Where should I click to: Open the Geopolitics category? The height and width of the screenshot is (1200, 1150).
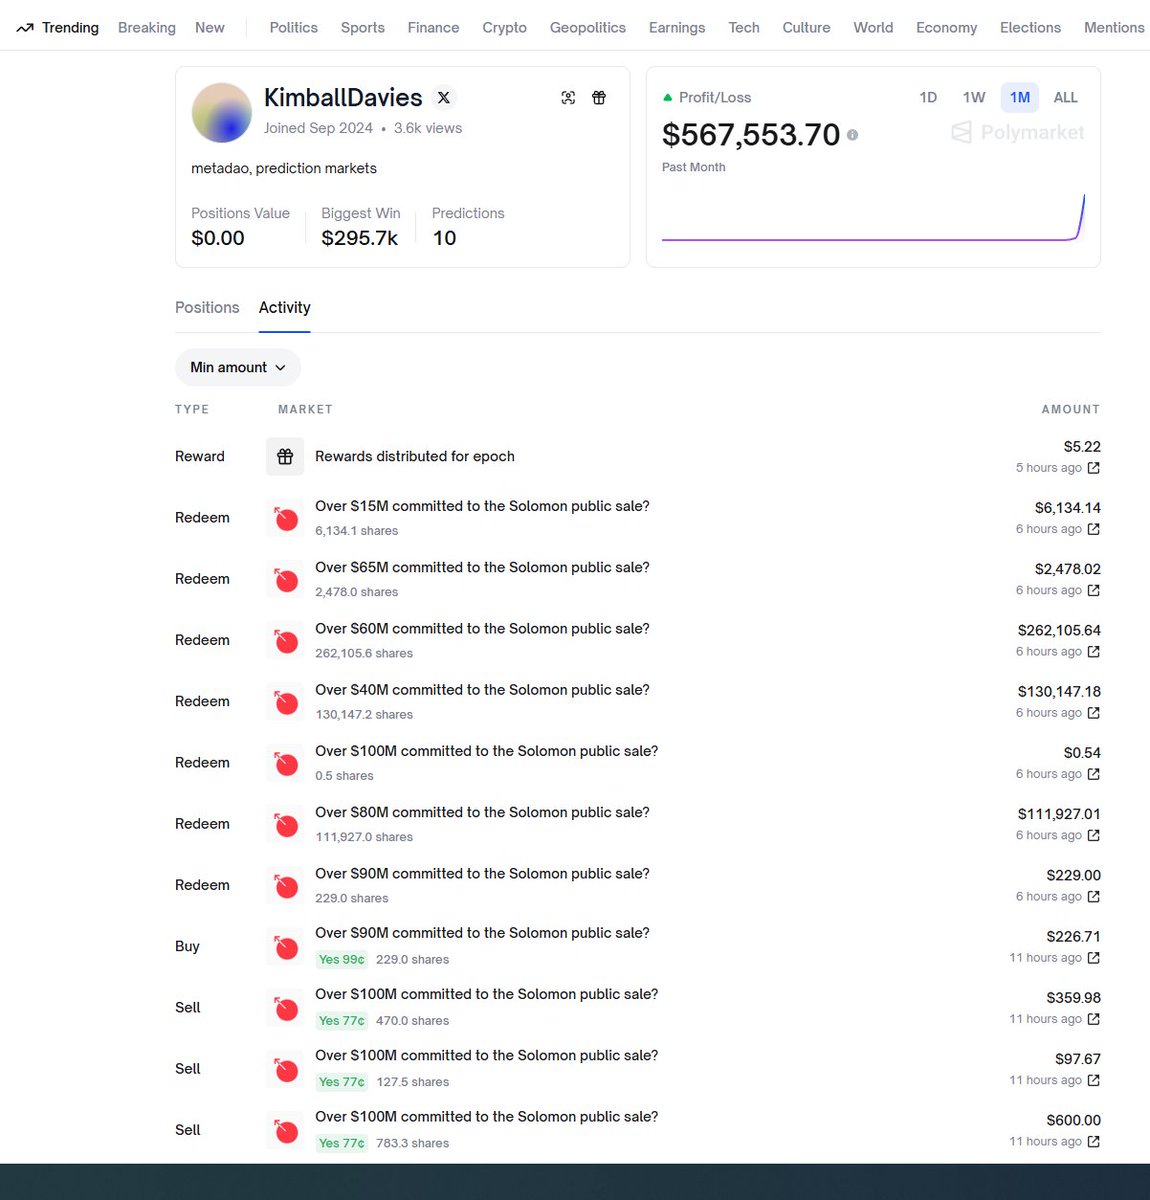tap(588, 28)
